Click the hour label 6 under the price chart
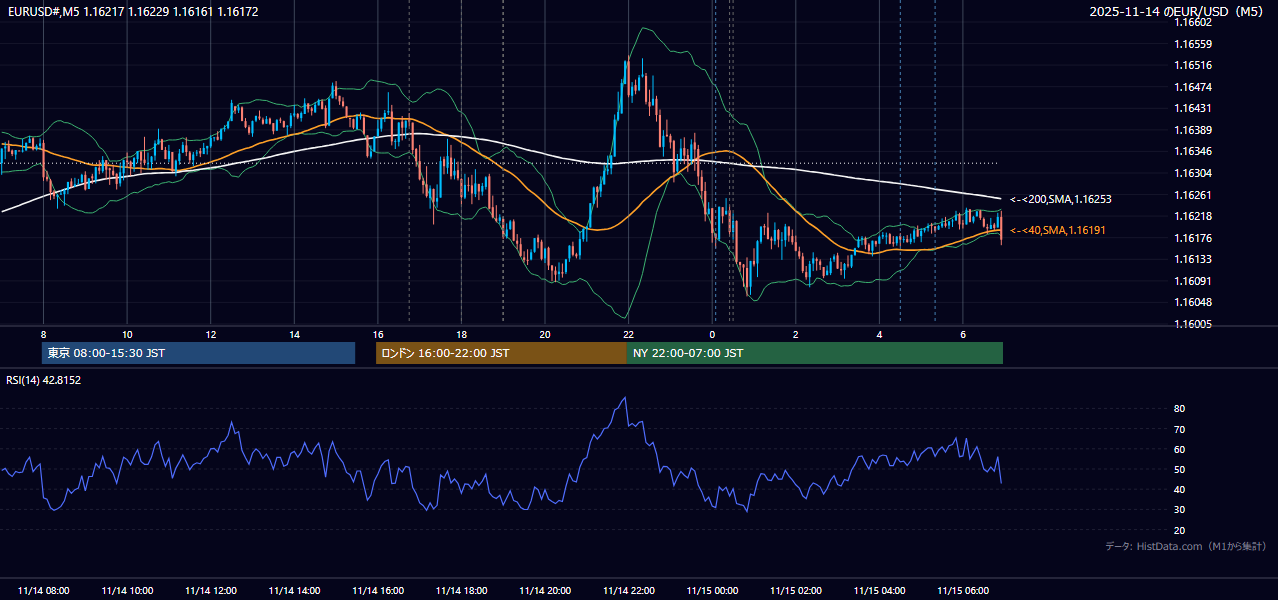Screen dimensions: 1278x600 tap(962, 334)
